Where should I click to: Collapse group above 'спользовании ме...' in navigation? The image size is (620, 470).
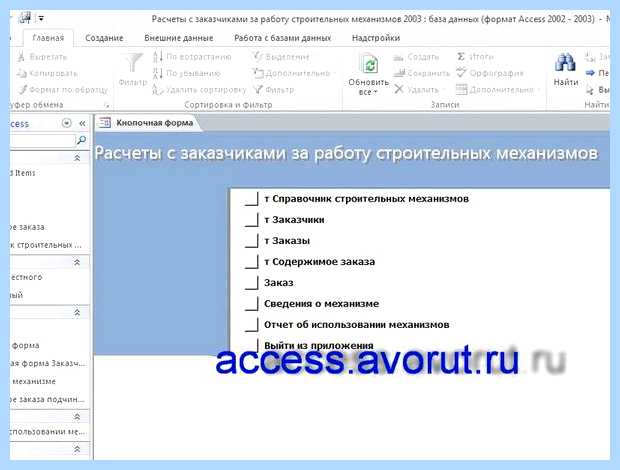pos(77,417)
